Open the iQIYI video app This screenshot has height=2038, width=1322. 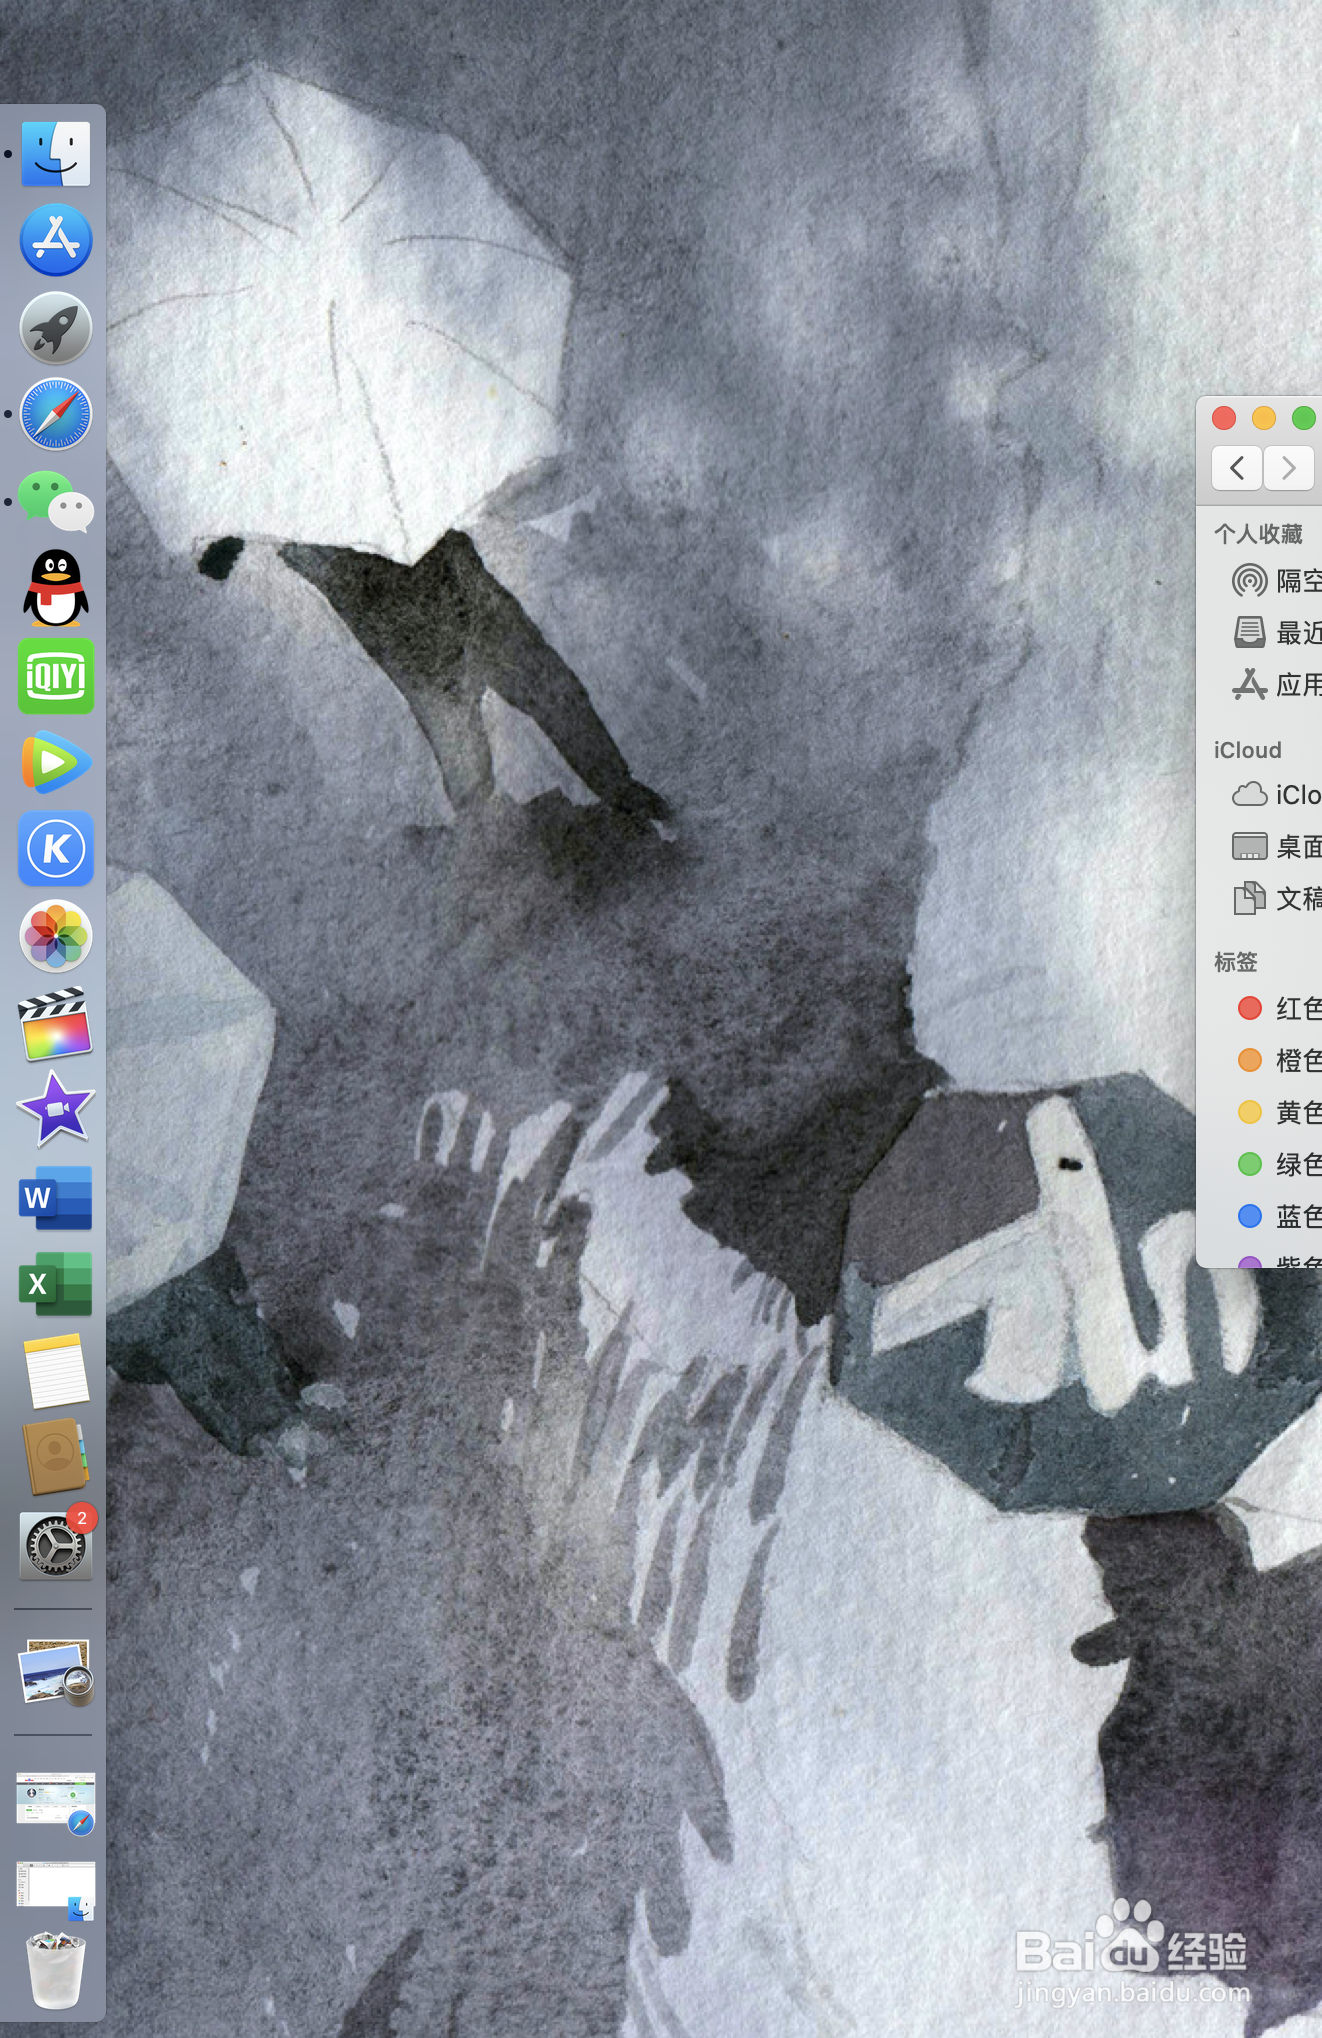coord(56,676)
